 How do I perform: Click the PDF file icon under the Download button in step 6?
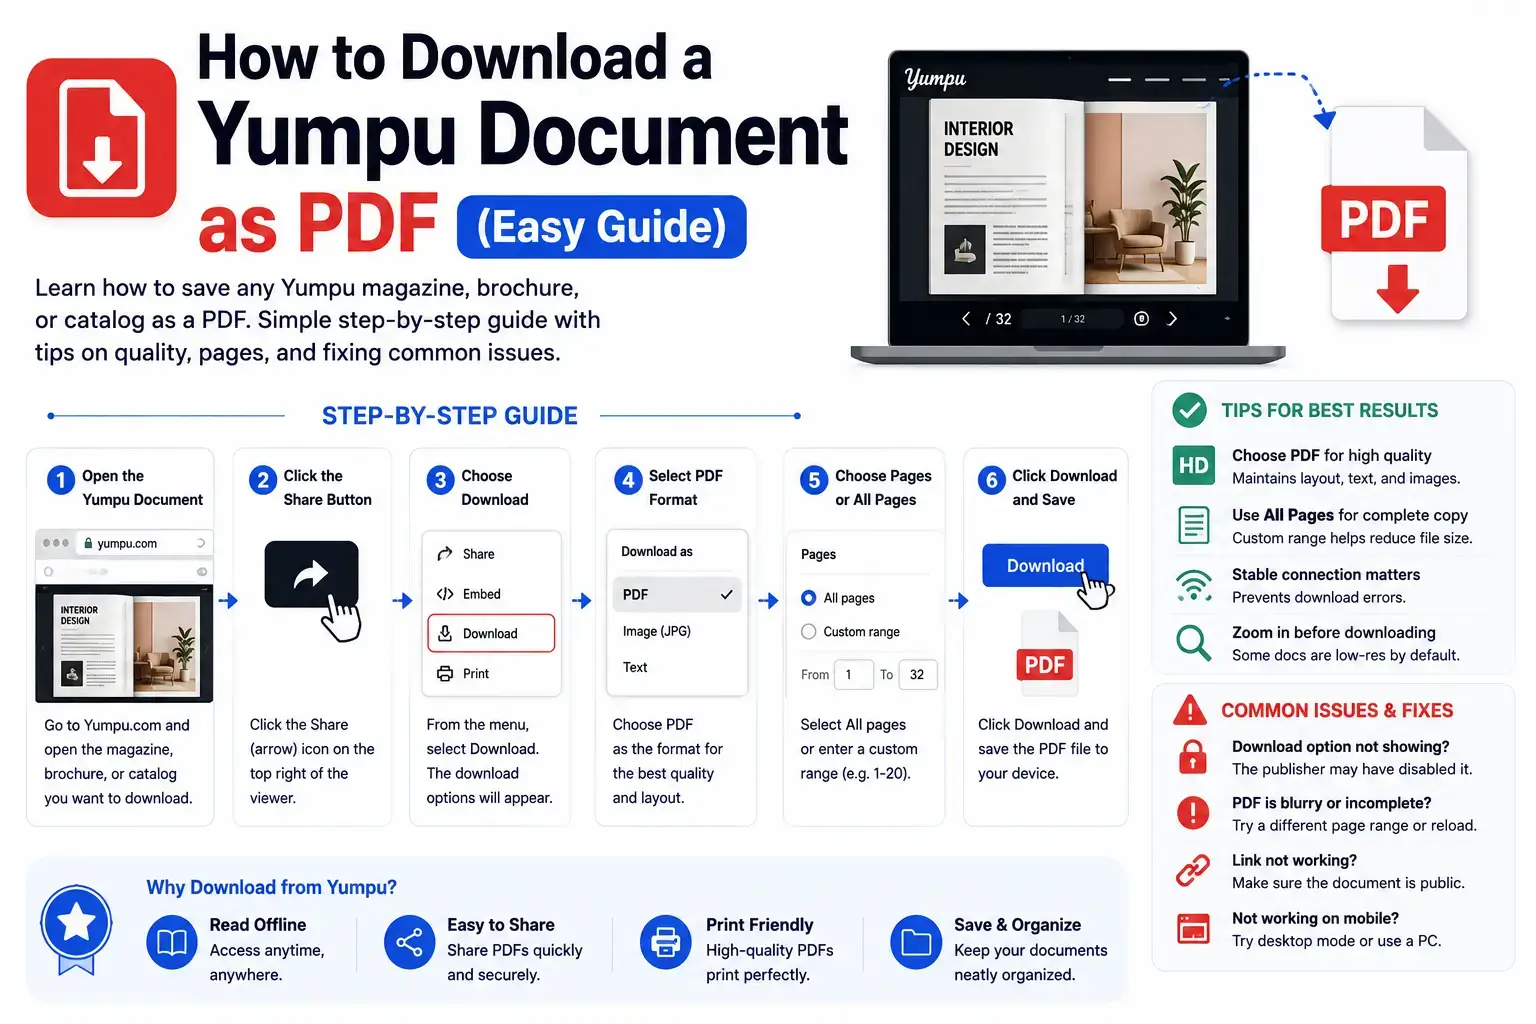click(1046, 653)
